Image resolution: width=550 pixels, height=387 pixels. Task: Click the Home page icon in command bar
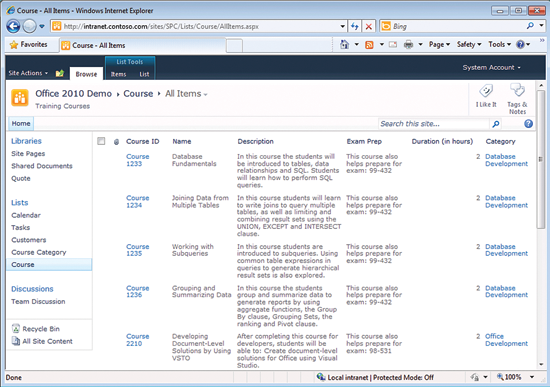(344, 44)
